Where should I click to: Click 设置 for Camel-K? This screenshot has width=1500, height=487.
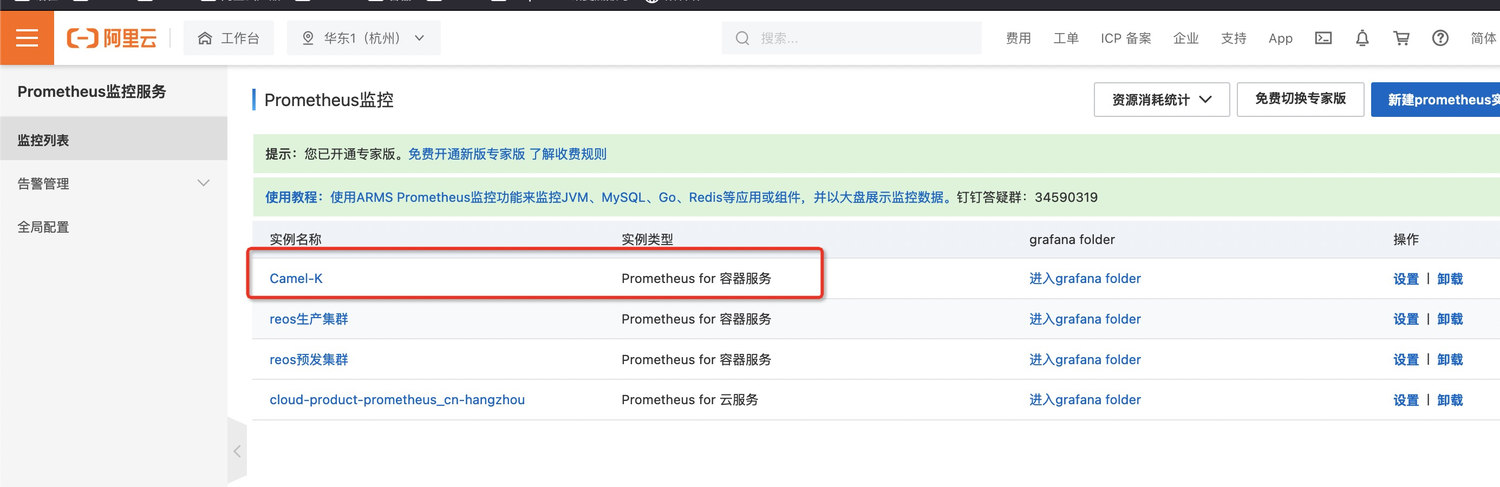click(1406, 279)
